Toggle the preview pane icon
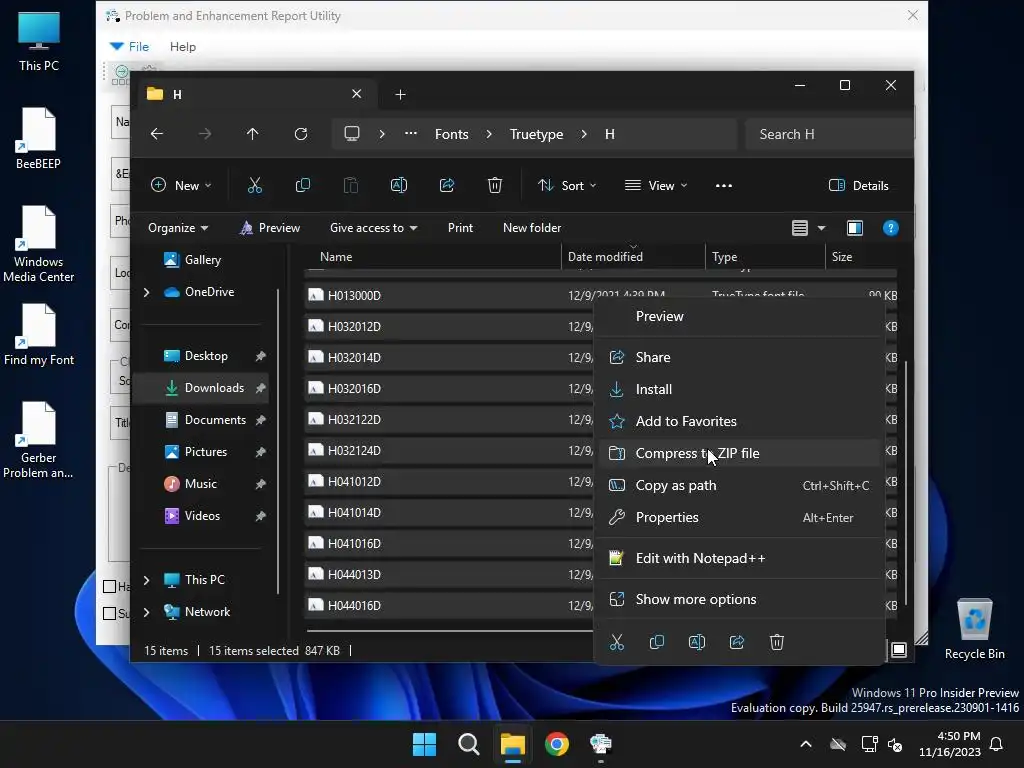The image size is (1024, 768). click(x=855, y=228)
